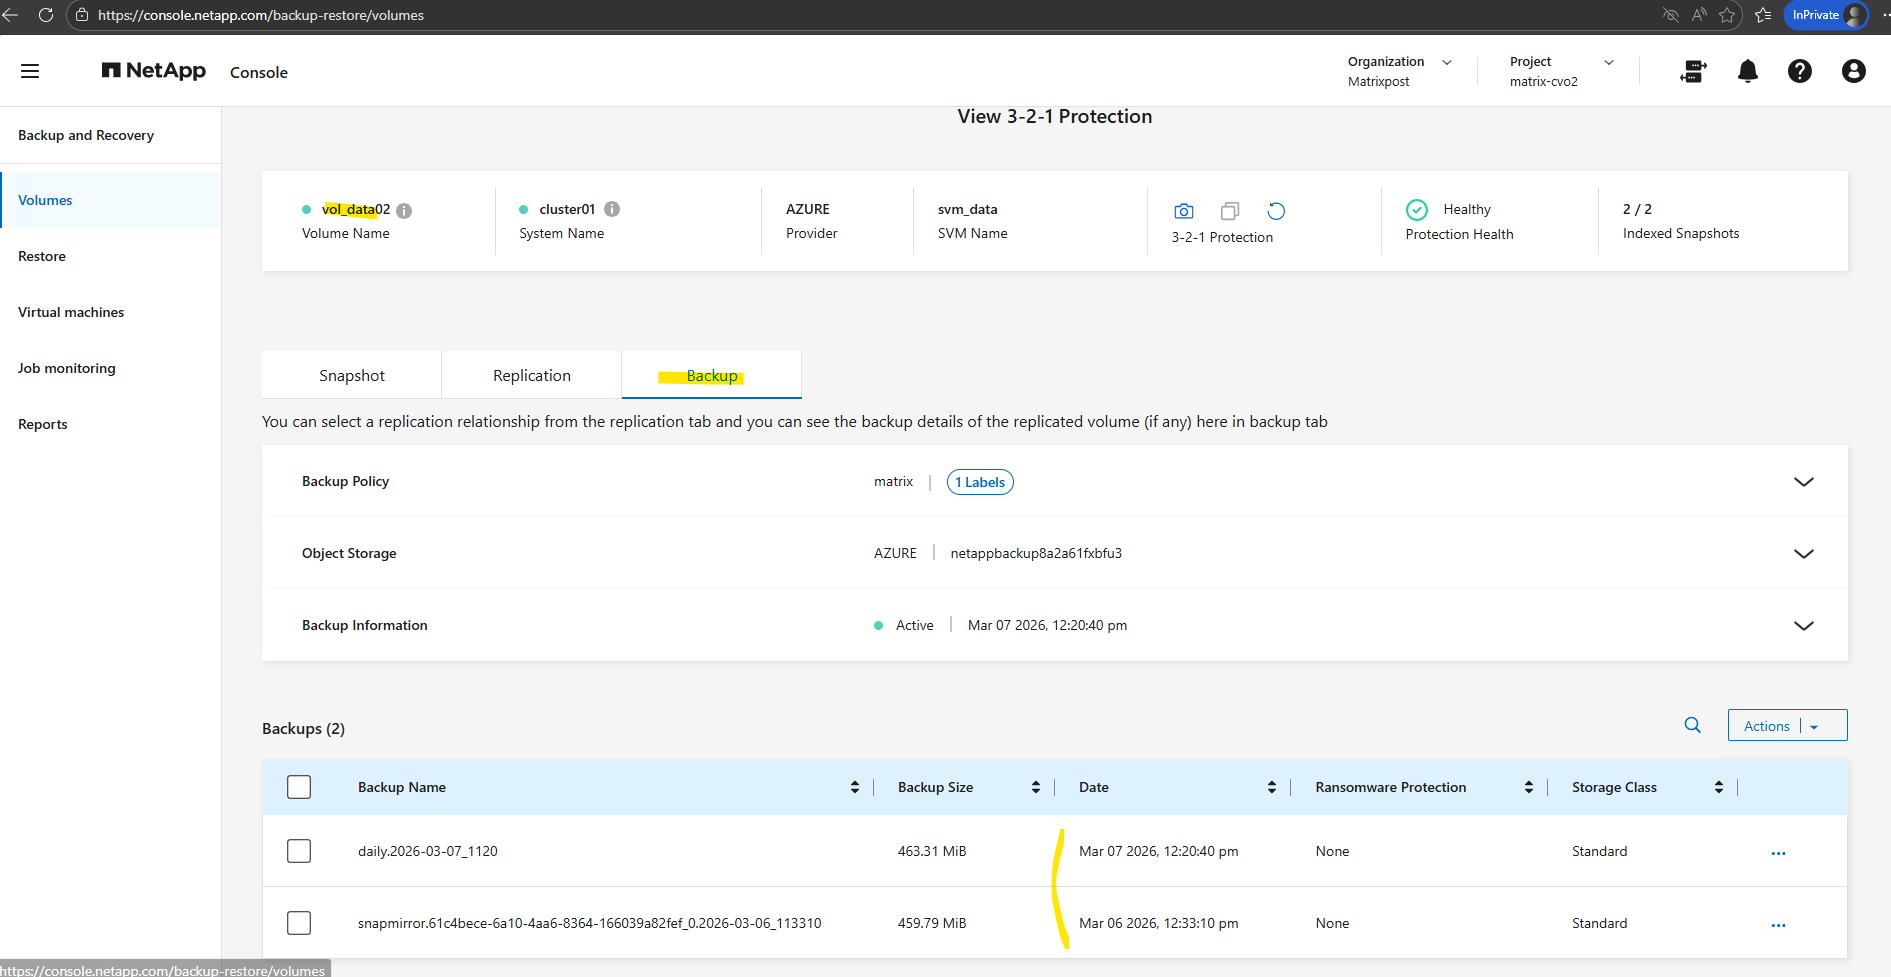Switch to the Replication tab

click(531, 376)
